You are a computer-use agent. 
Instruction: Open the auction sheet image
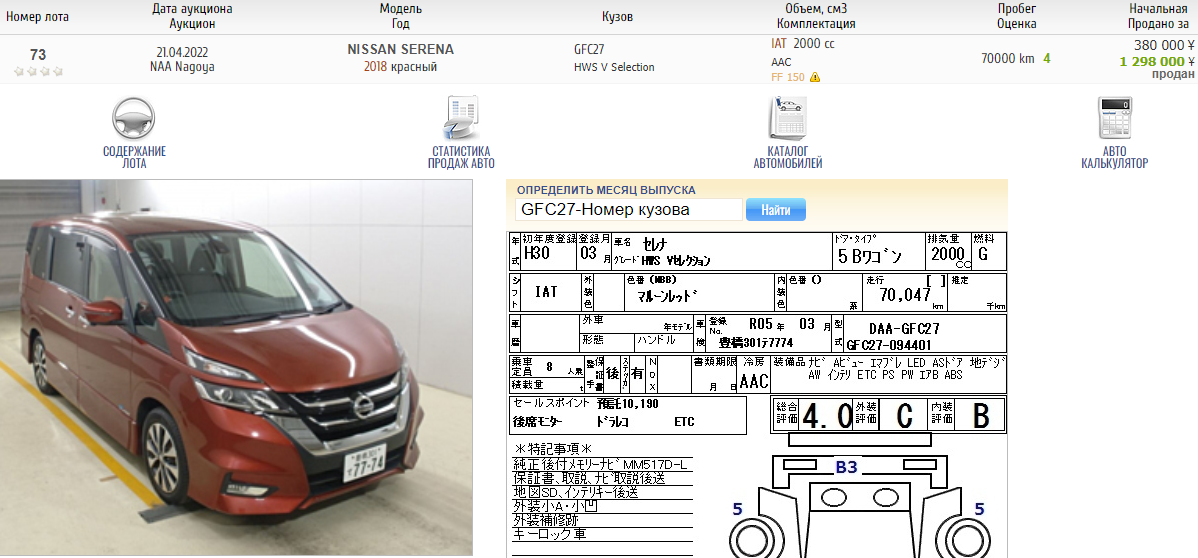757,394
